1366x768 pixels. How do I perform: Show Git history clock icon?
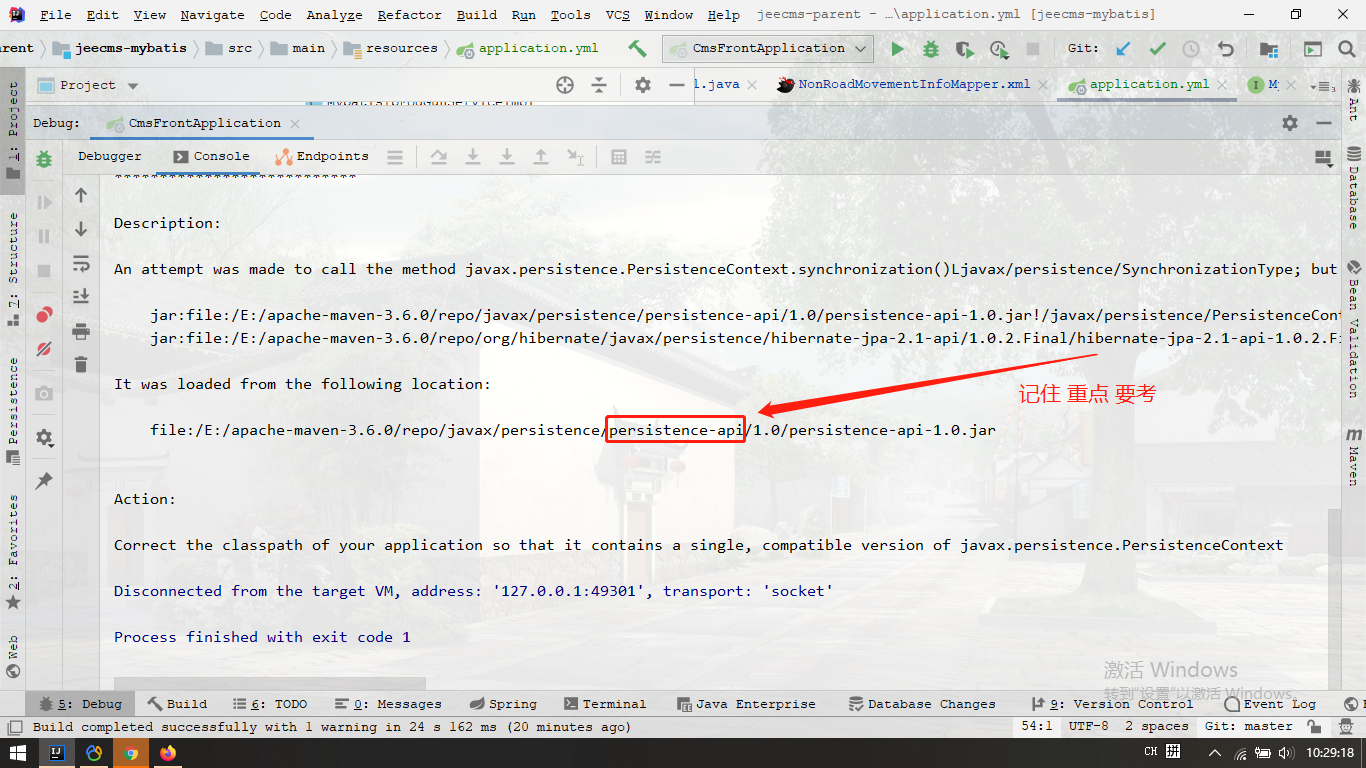(1191, 48)
